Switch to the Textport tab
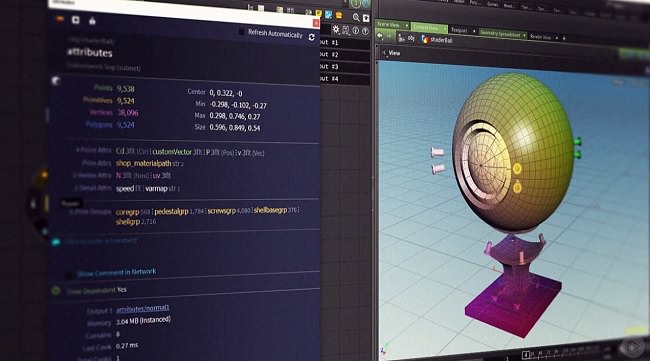Image resolution: width=650 pixels, height=361 pixels. 459,30
